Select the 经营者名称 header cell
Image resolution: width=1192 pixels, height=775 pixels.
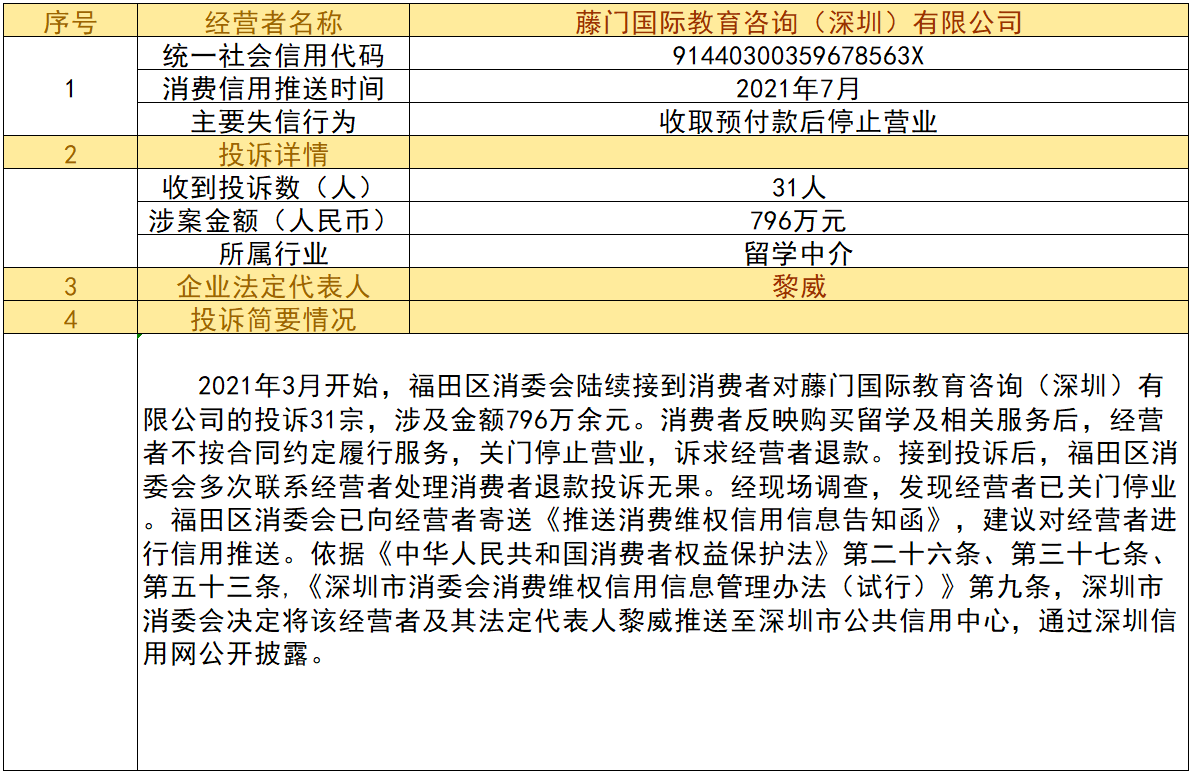point(273,22)
